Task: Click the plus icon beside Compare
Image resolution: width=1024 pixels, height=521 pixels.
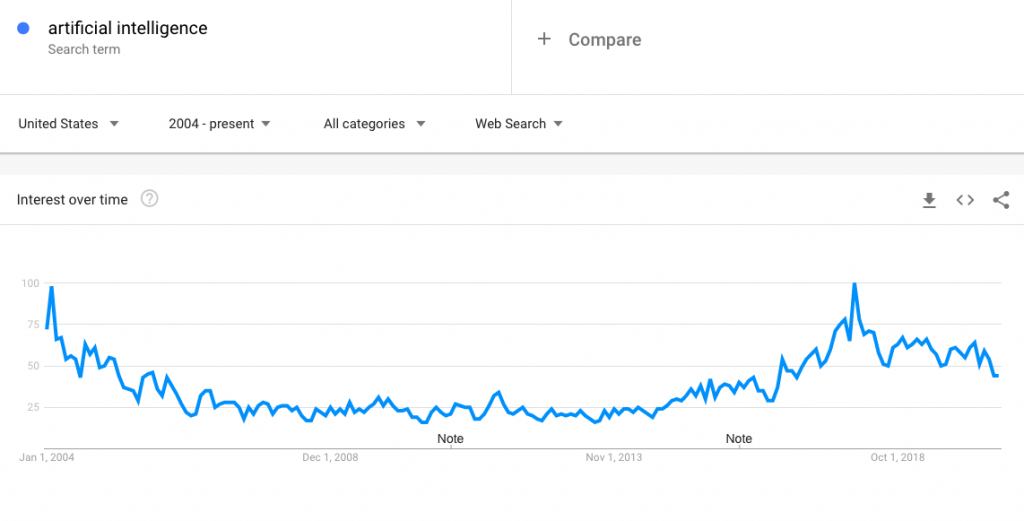Action: tap(544, 39)
